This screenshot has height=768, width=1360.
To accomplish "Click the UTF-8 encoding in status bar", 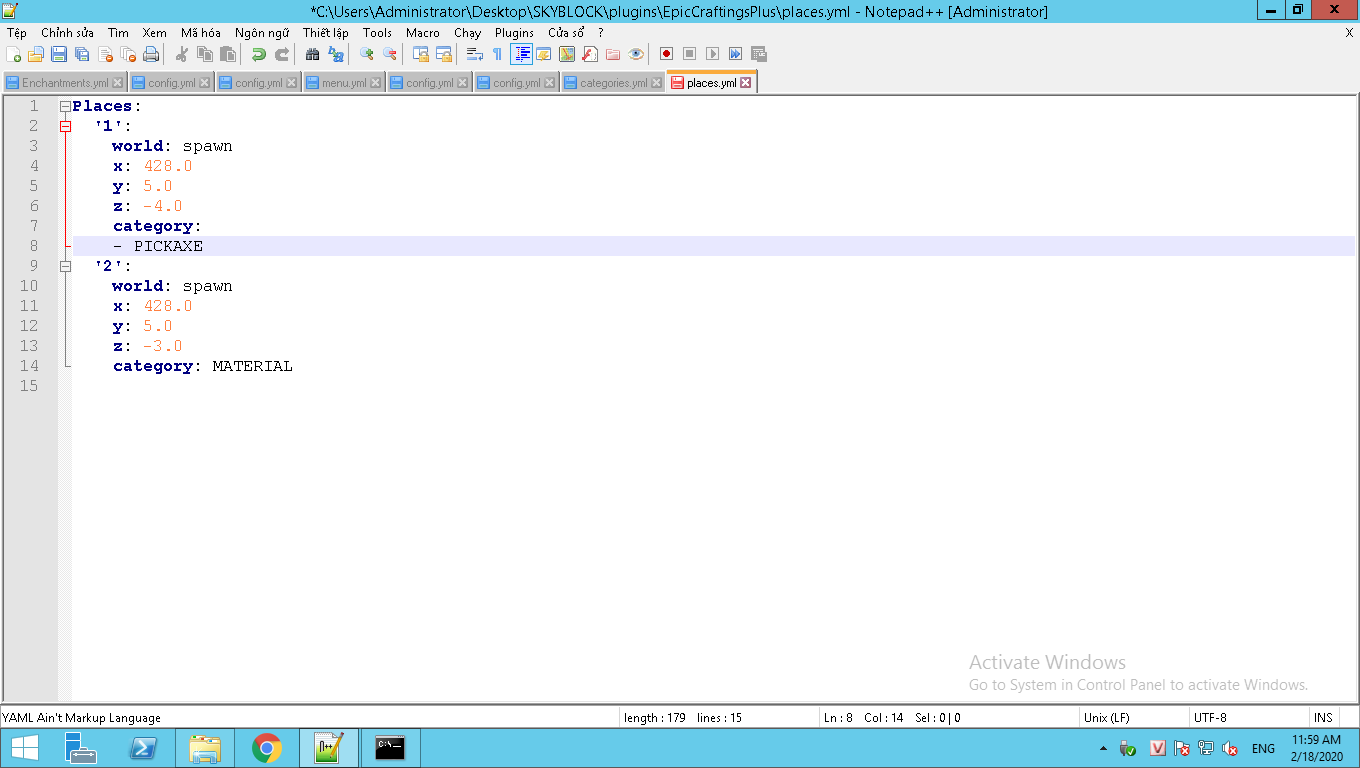I will pyautogui.click(x=1210, y=717).
